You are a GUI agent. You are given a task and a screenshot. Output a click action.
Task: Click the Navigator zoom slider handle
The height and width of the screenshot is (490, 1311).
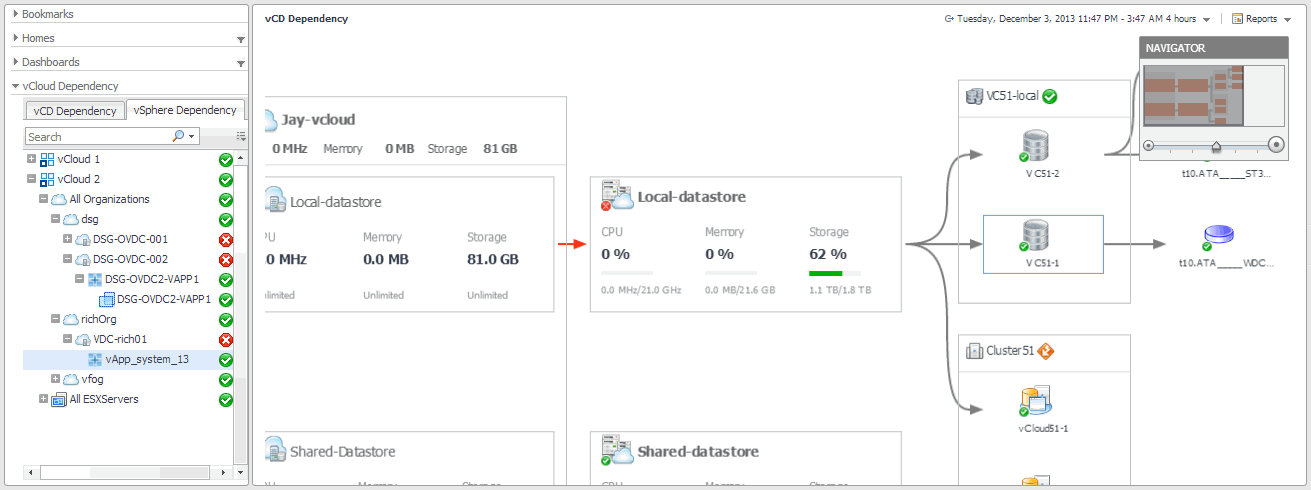[x=1216, y=146]
